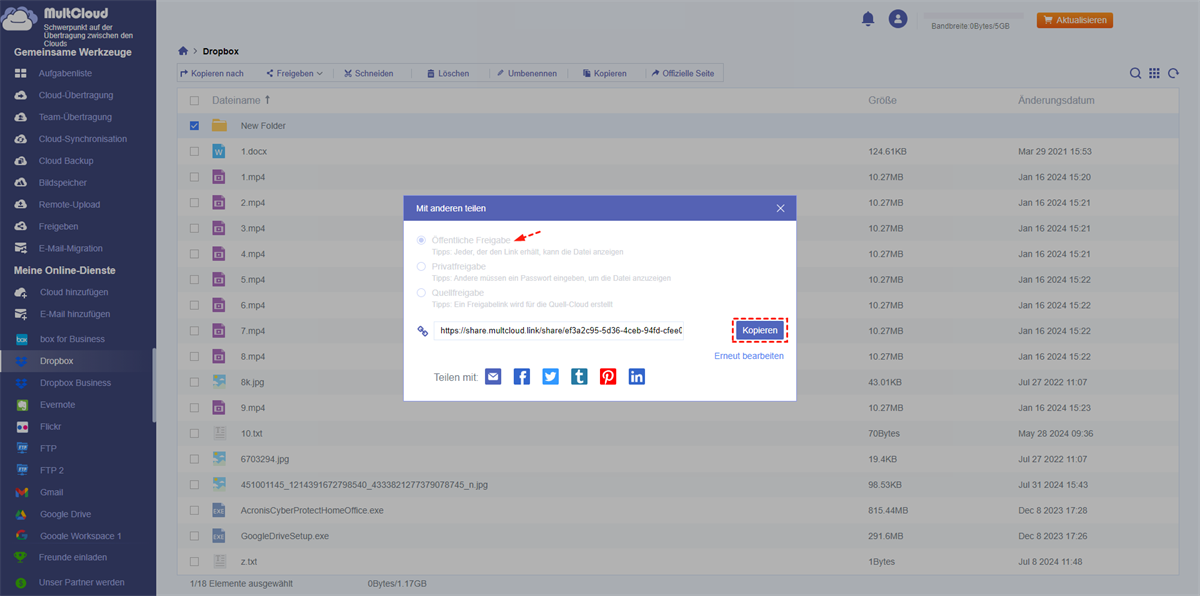The image size is (1200, 596).
Task: Open the user account avatar
Action: click(898, 19)
